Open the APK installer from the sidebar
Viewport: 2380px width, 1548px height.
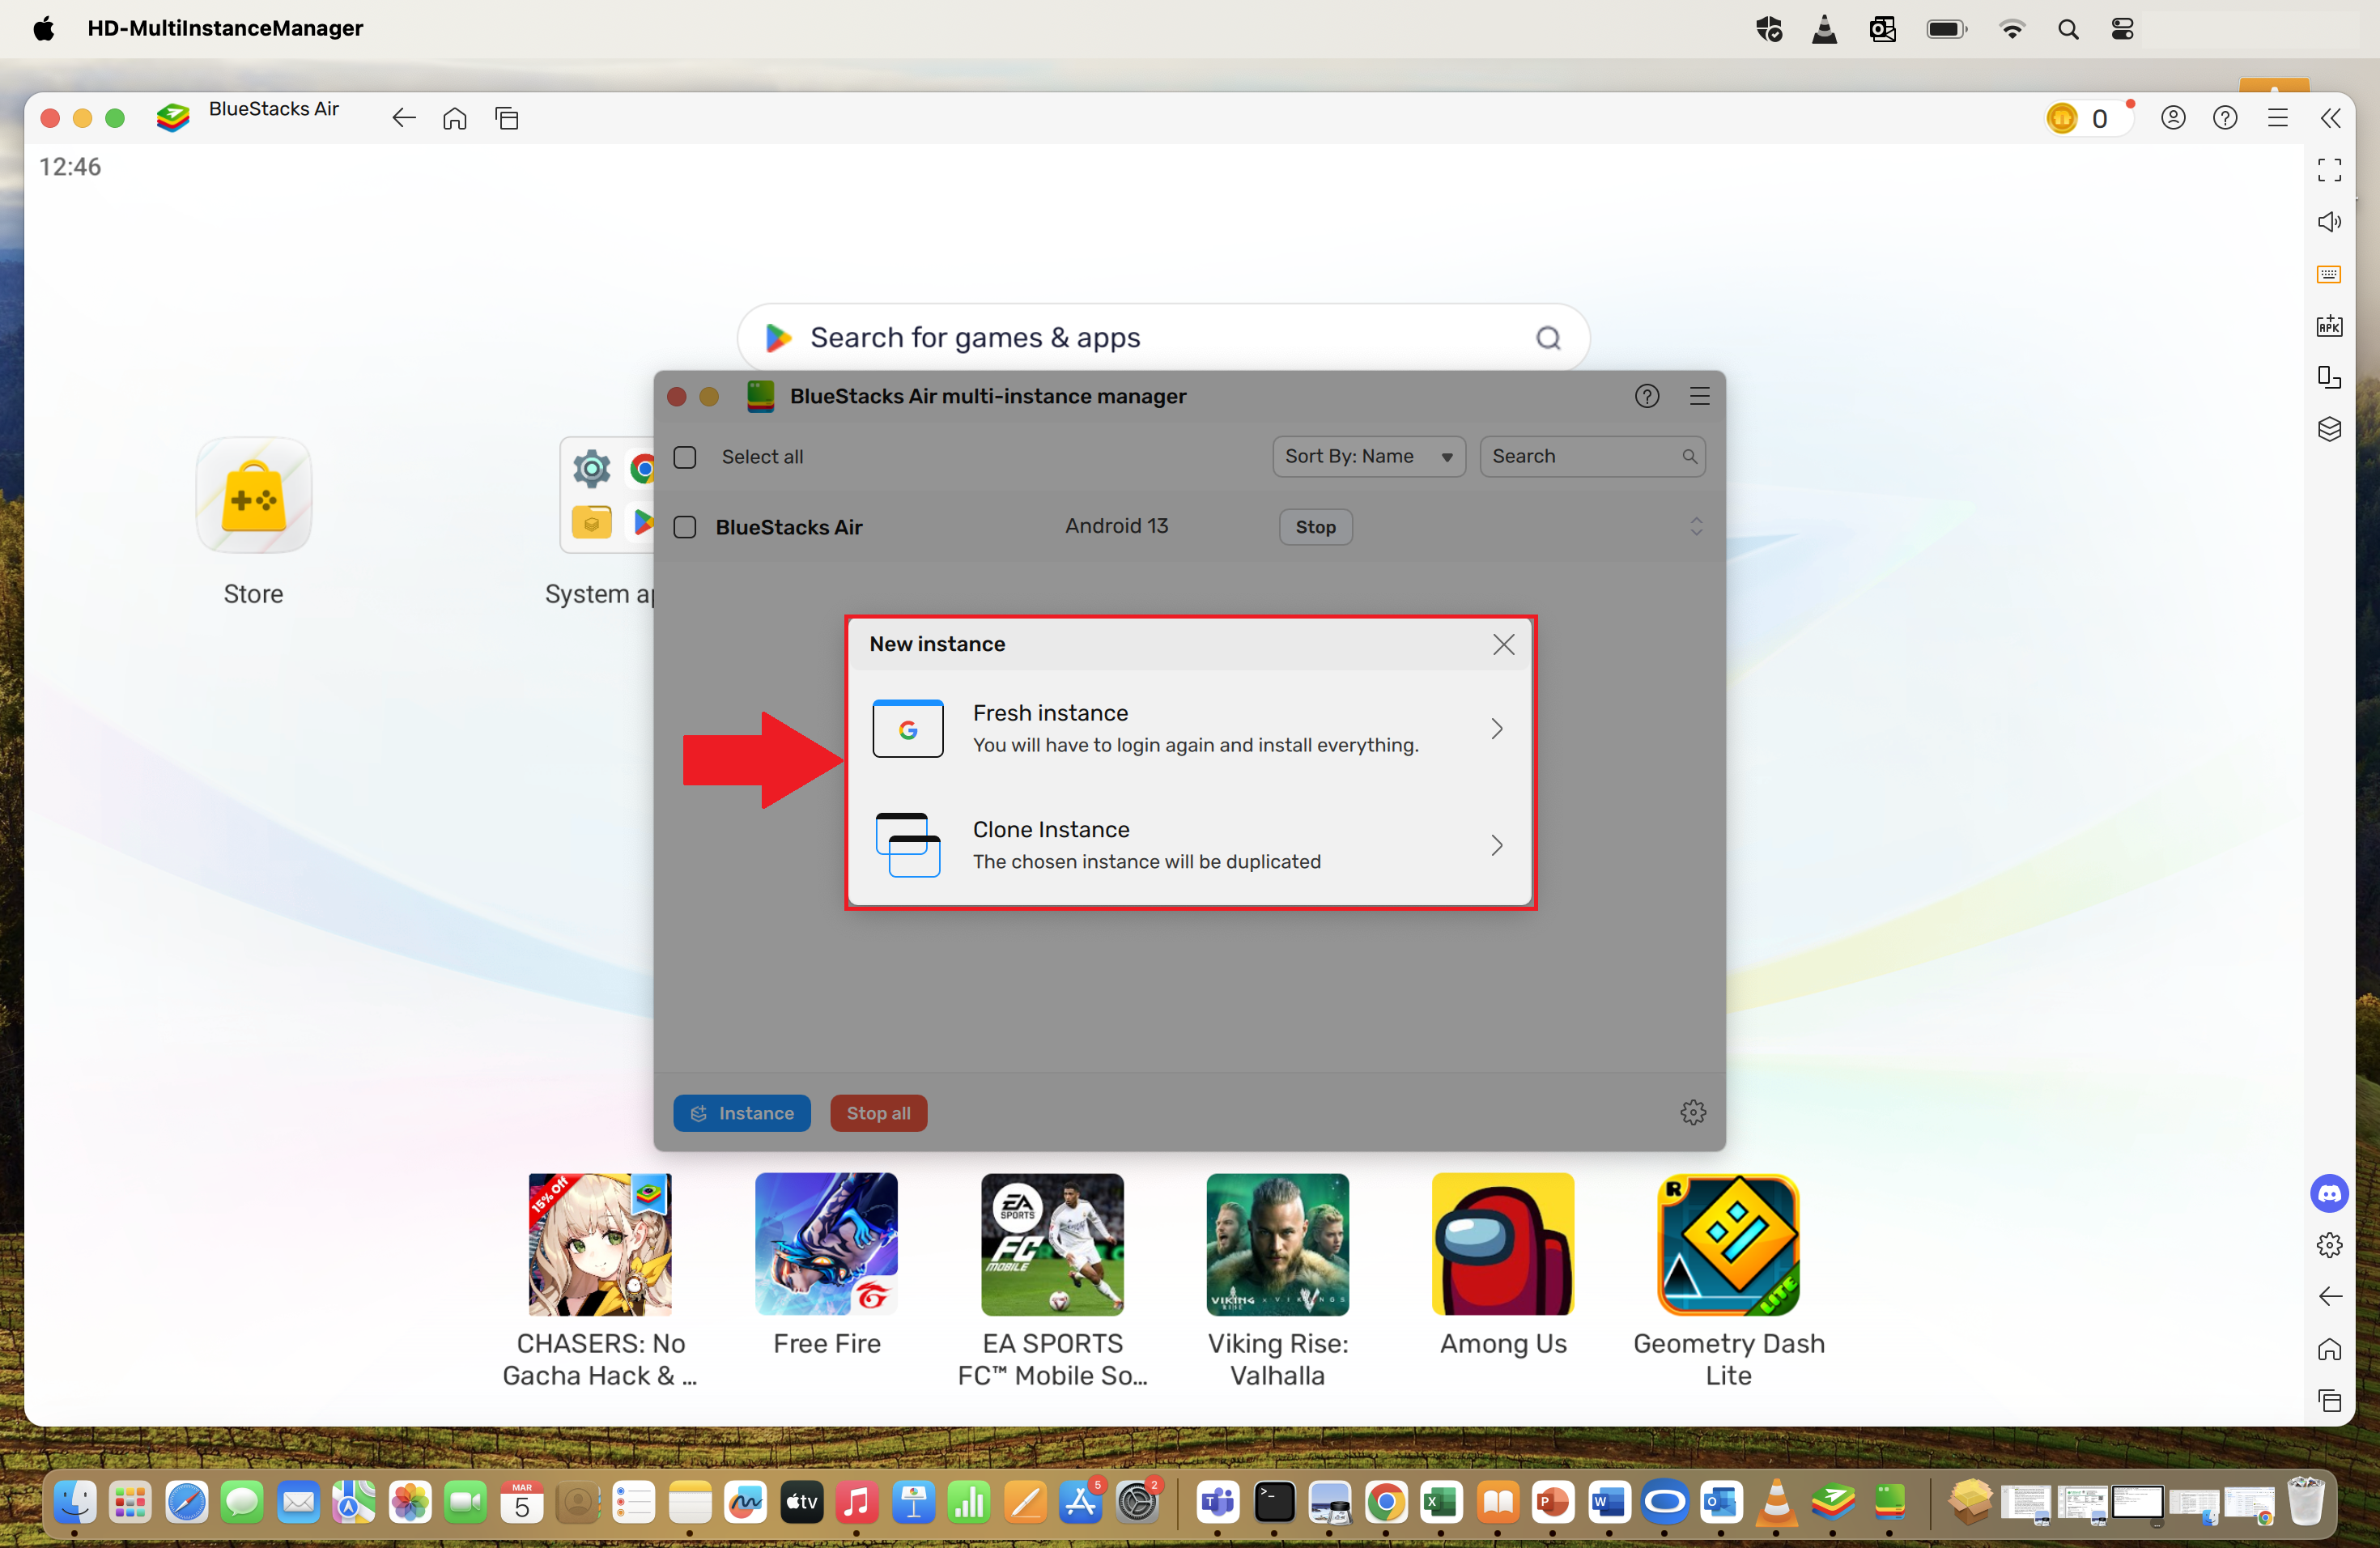pos(2330,325)
